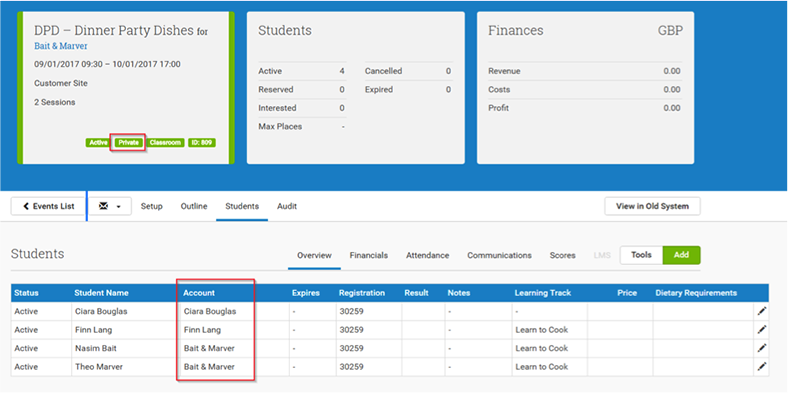Open the Tools button menu

[641, 255]
